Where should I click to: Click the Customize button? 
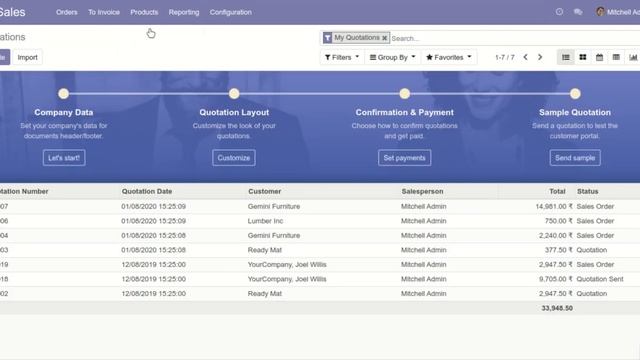coord(234,158)
